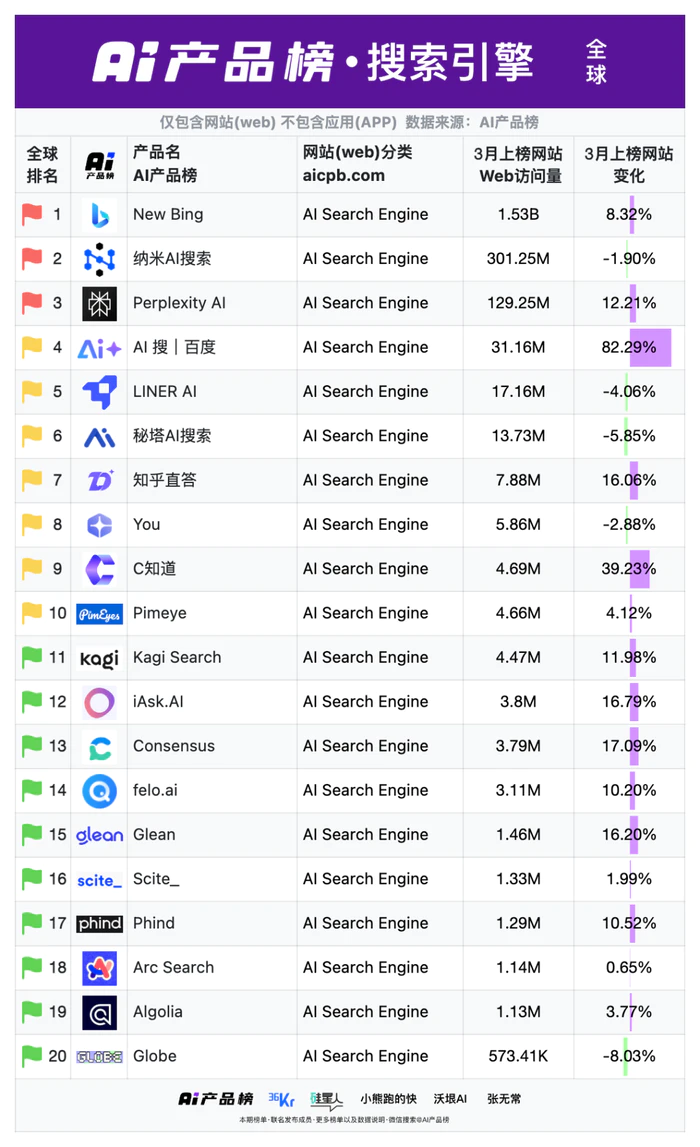This screenshot has width=700, height=1147.
Task: Click the 全球 label in title banner
Action: [596, 62]
